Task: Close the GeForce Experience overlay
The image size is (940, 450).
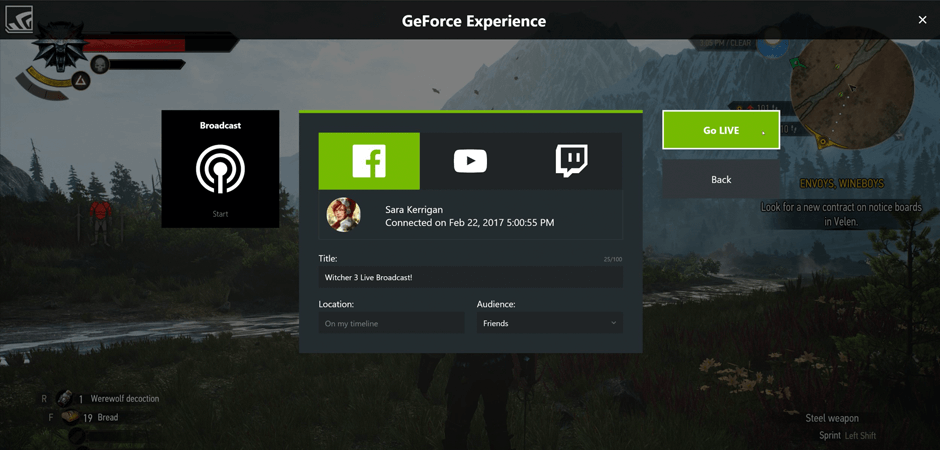Action: coord(922,20)
